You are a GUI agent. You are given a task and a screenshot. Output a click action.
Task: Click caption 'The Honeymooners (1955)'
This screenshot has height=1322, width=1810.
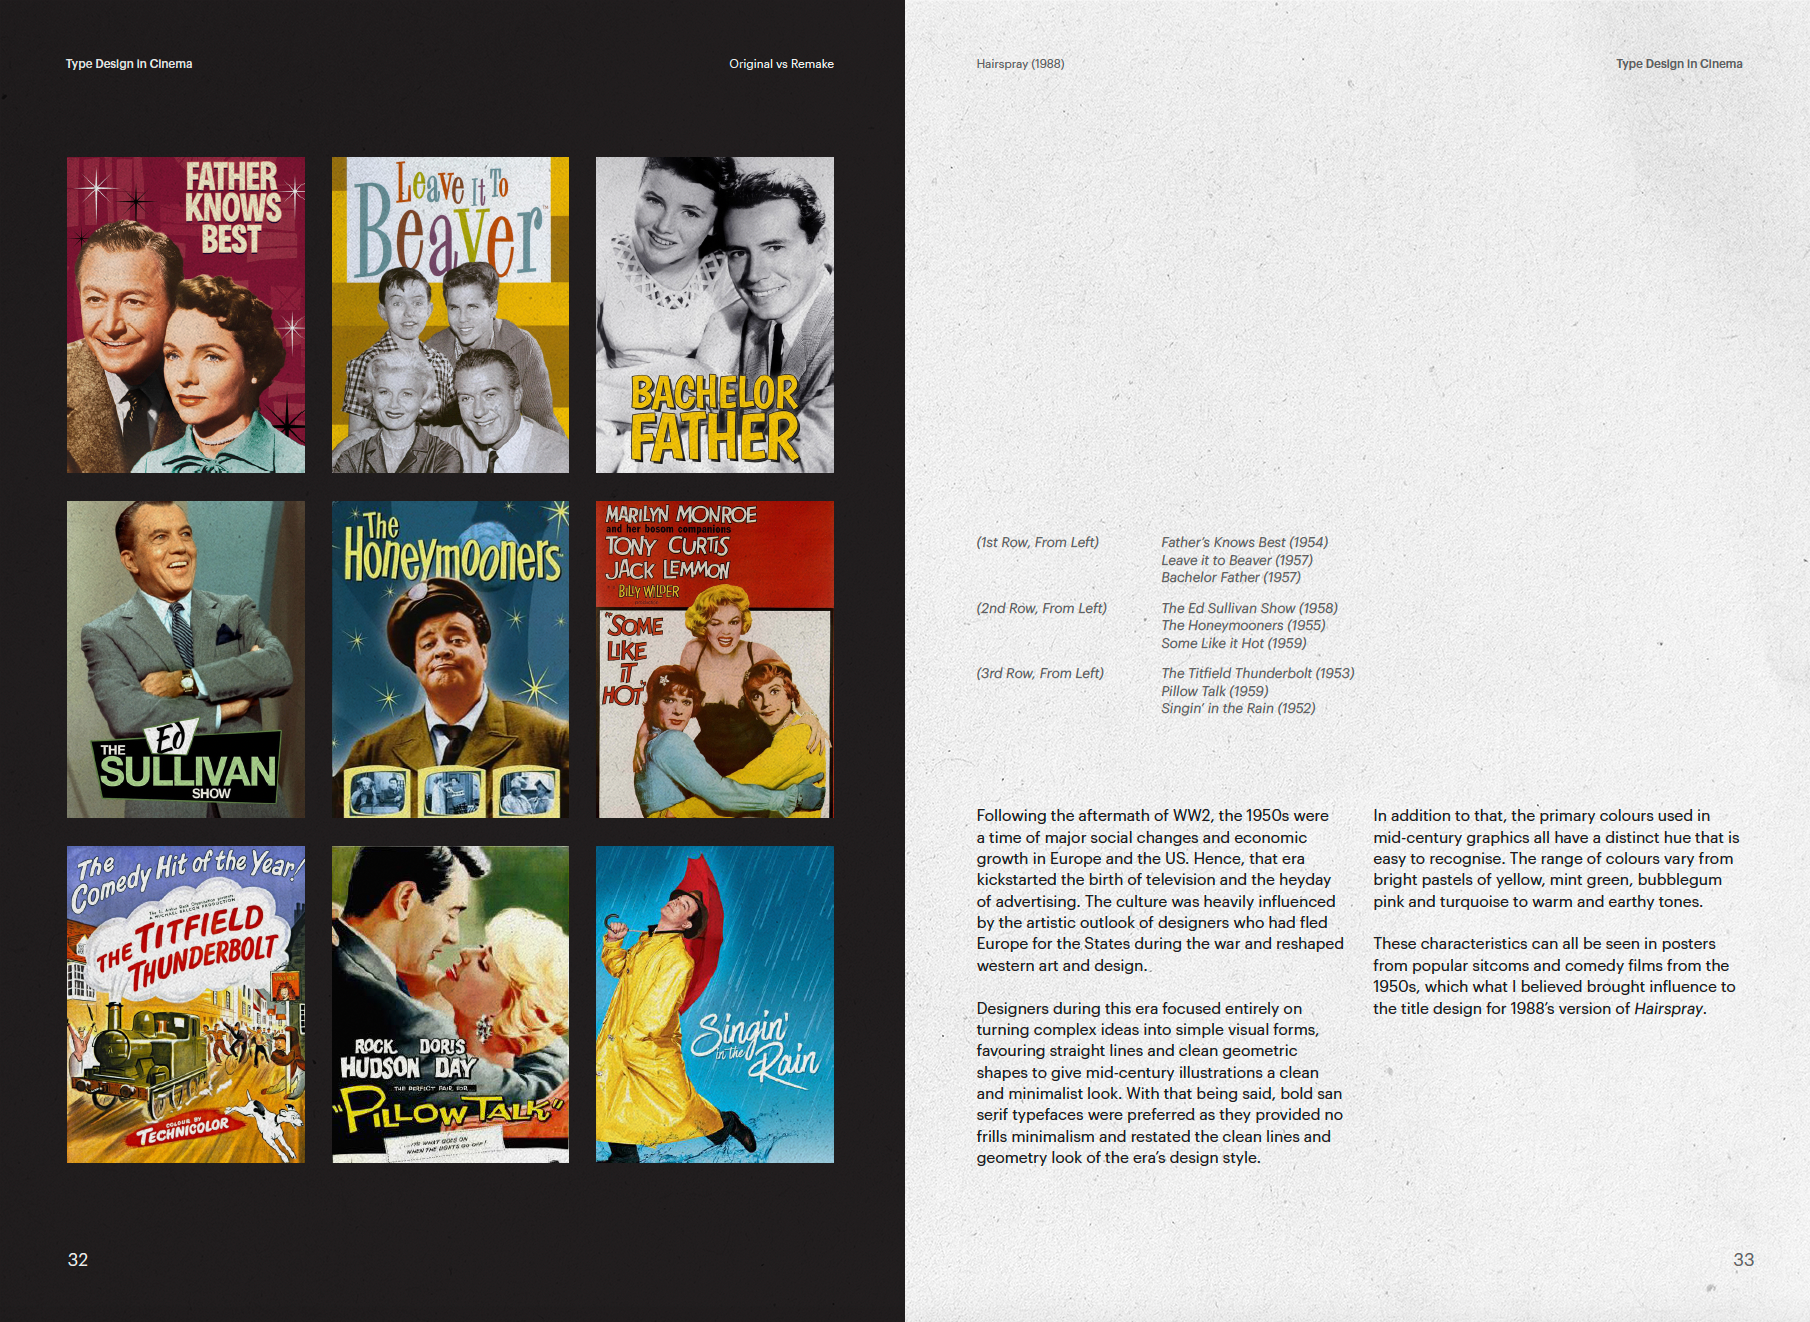tap(1243, 626)
